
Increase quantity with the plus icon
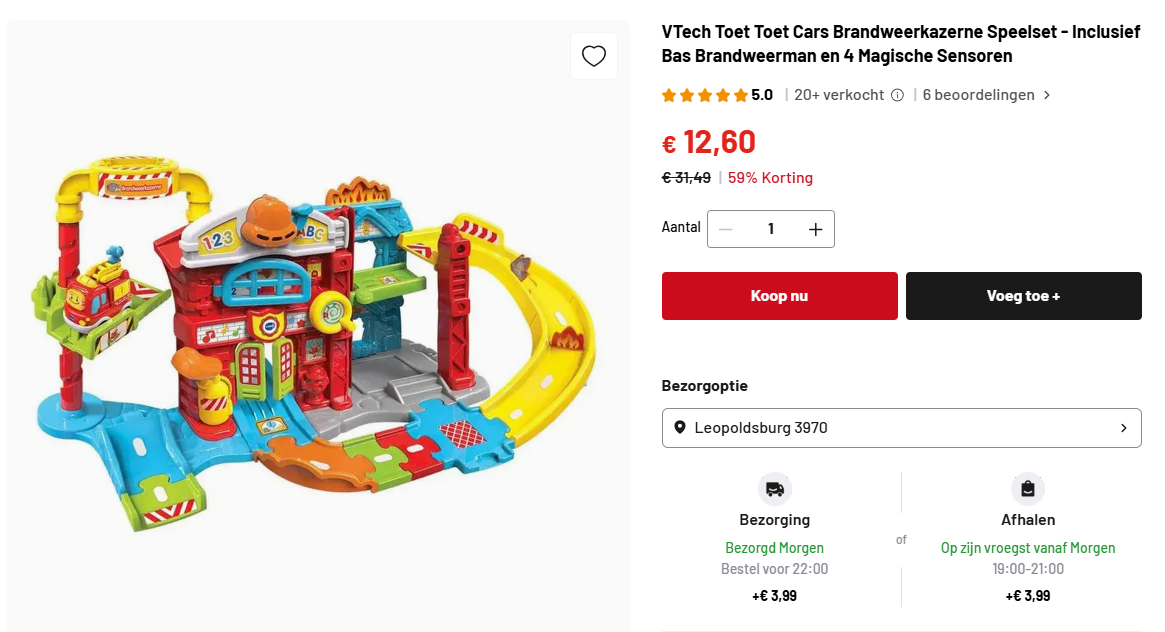(815, 228)
